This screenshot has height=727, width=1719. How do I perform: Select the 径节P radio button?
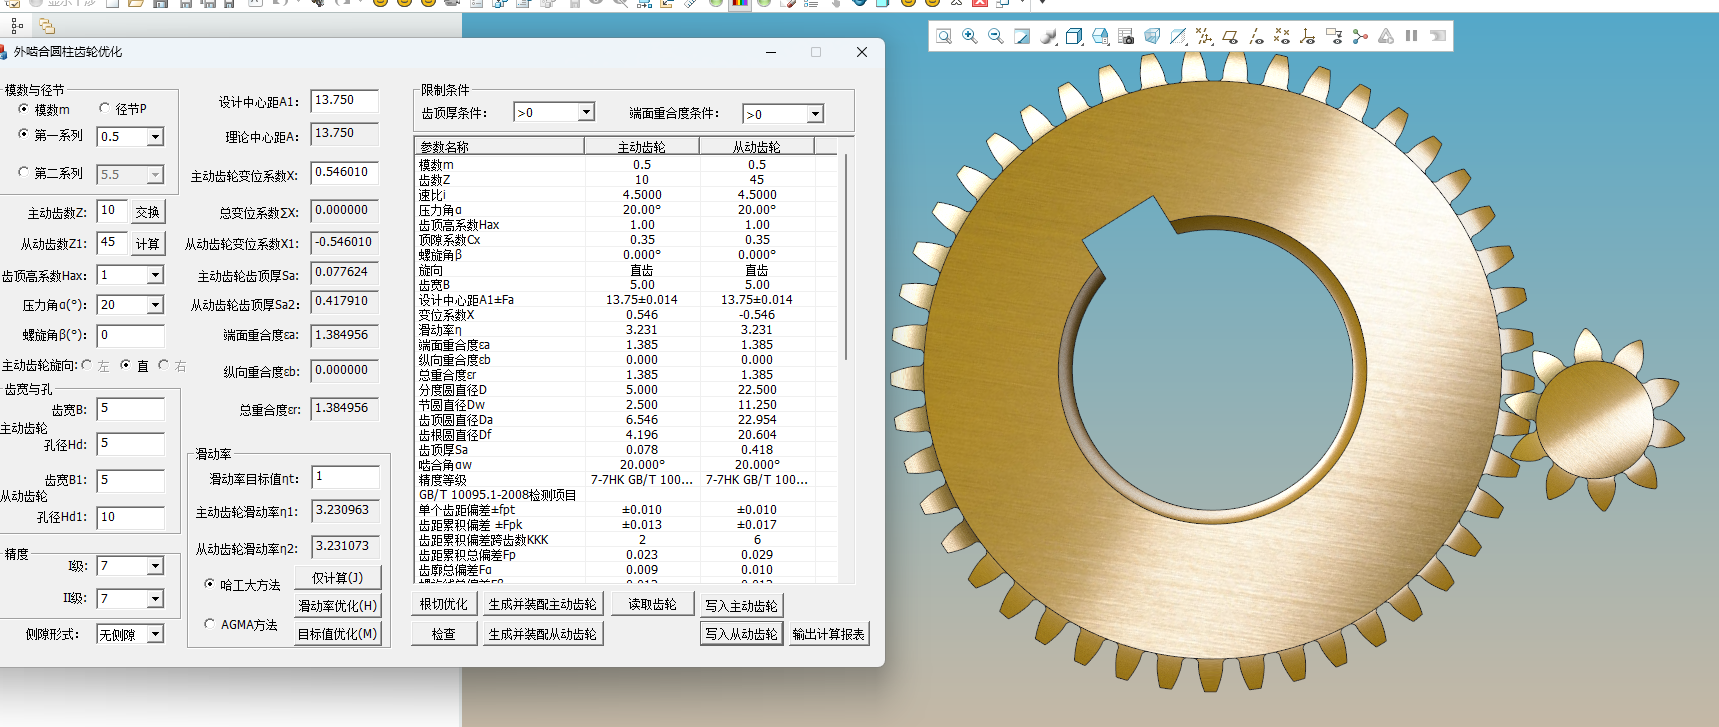tap(104, 108)
